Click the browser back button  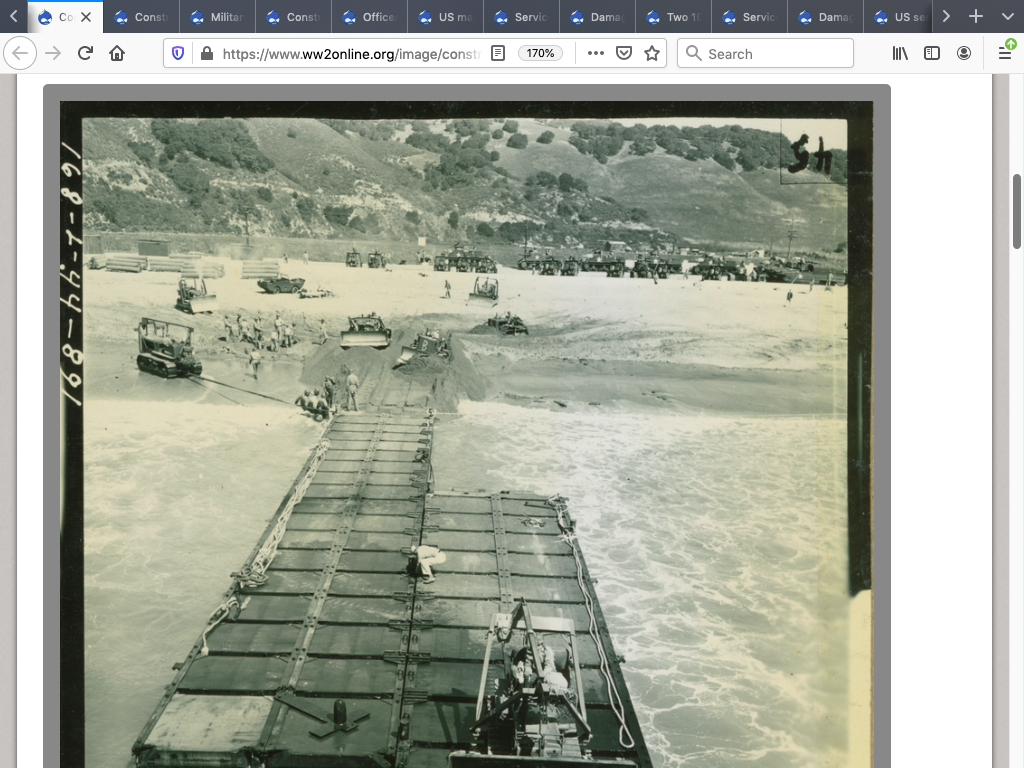pyautogui.click(x=20, y=54)
